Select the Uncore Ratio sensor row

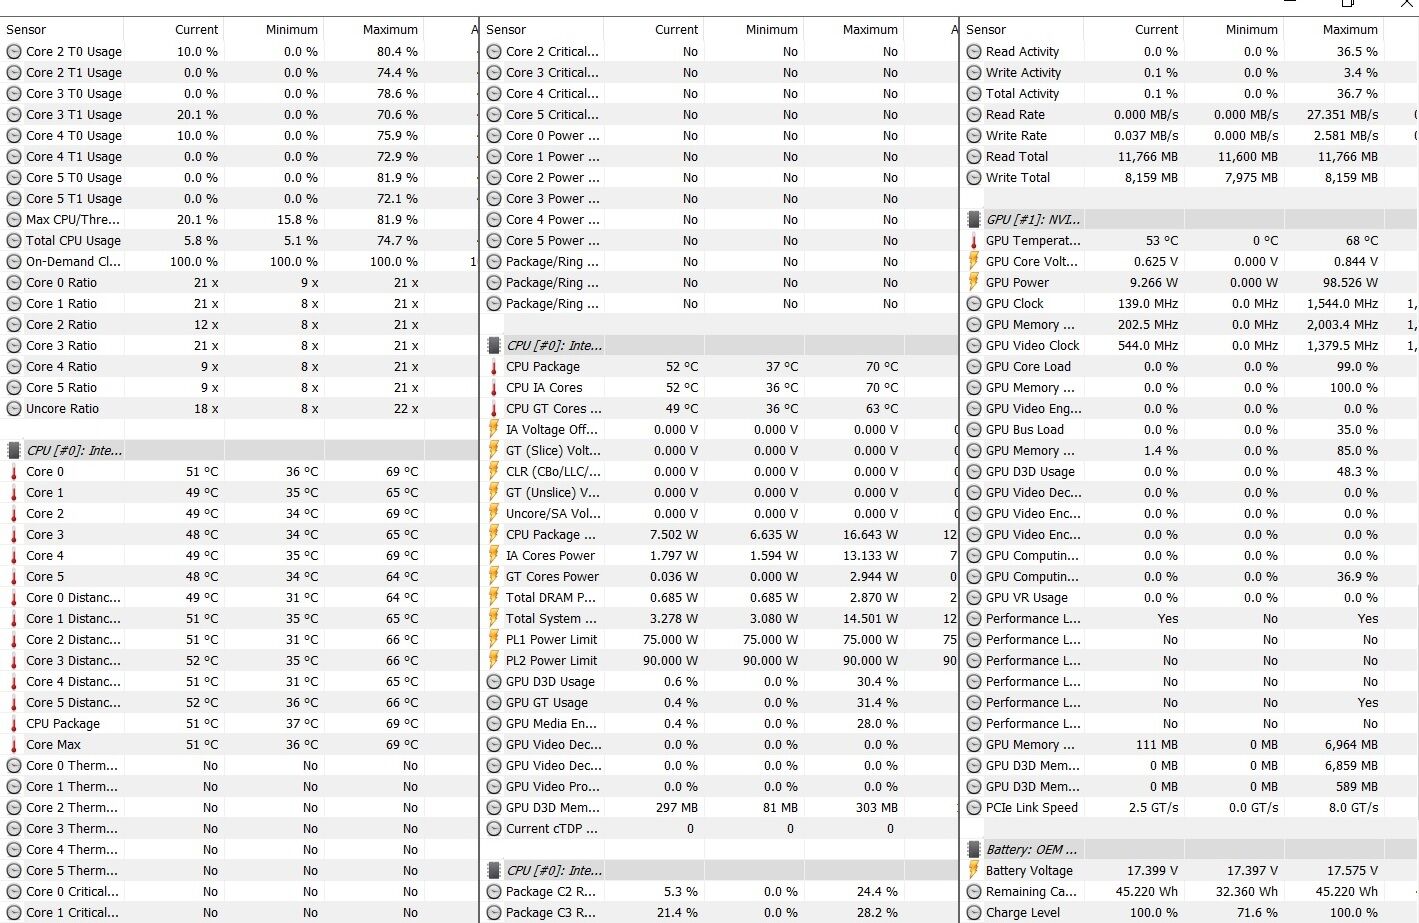click(62, 409)
